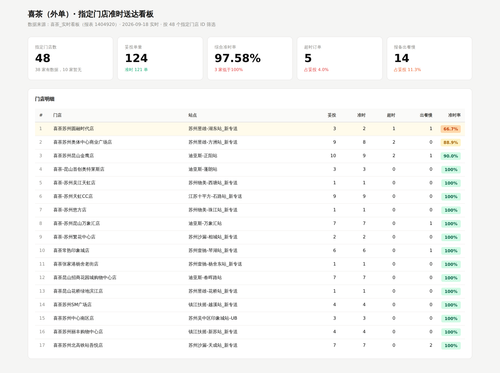Click the 喜茶-苏州天虹CC店 store cell
Screen dimensions: 500x373
[x=73, y=196]
